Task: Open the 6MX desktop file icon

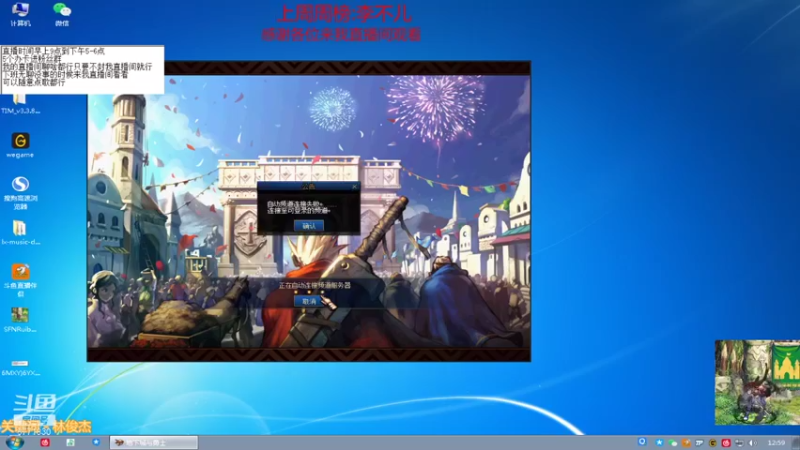Action: 20,367
